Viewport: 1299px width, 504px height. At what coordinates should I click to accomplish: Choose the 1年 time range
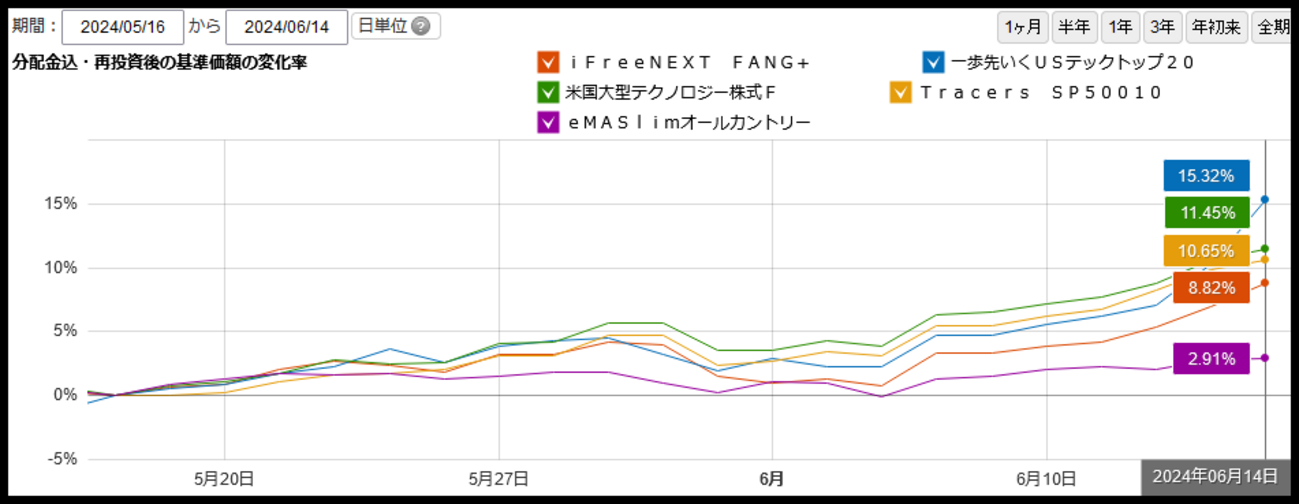coord(1120,27)
